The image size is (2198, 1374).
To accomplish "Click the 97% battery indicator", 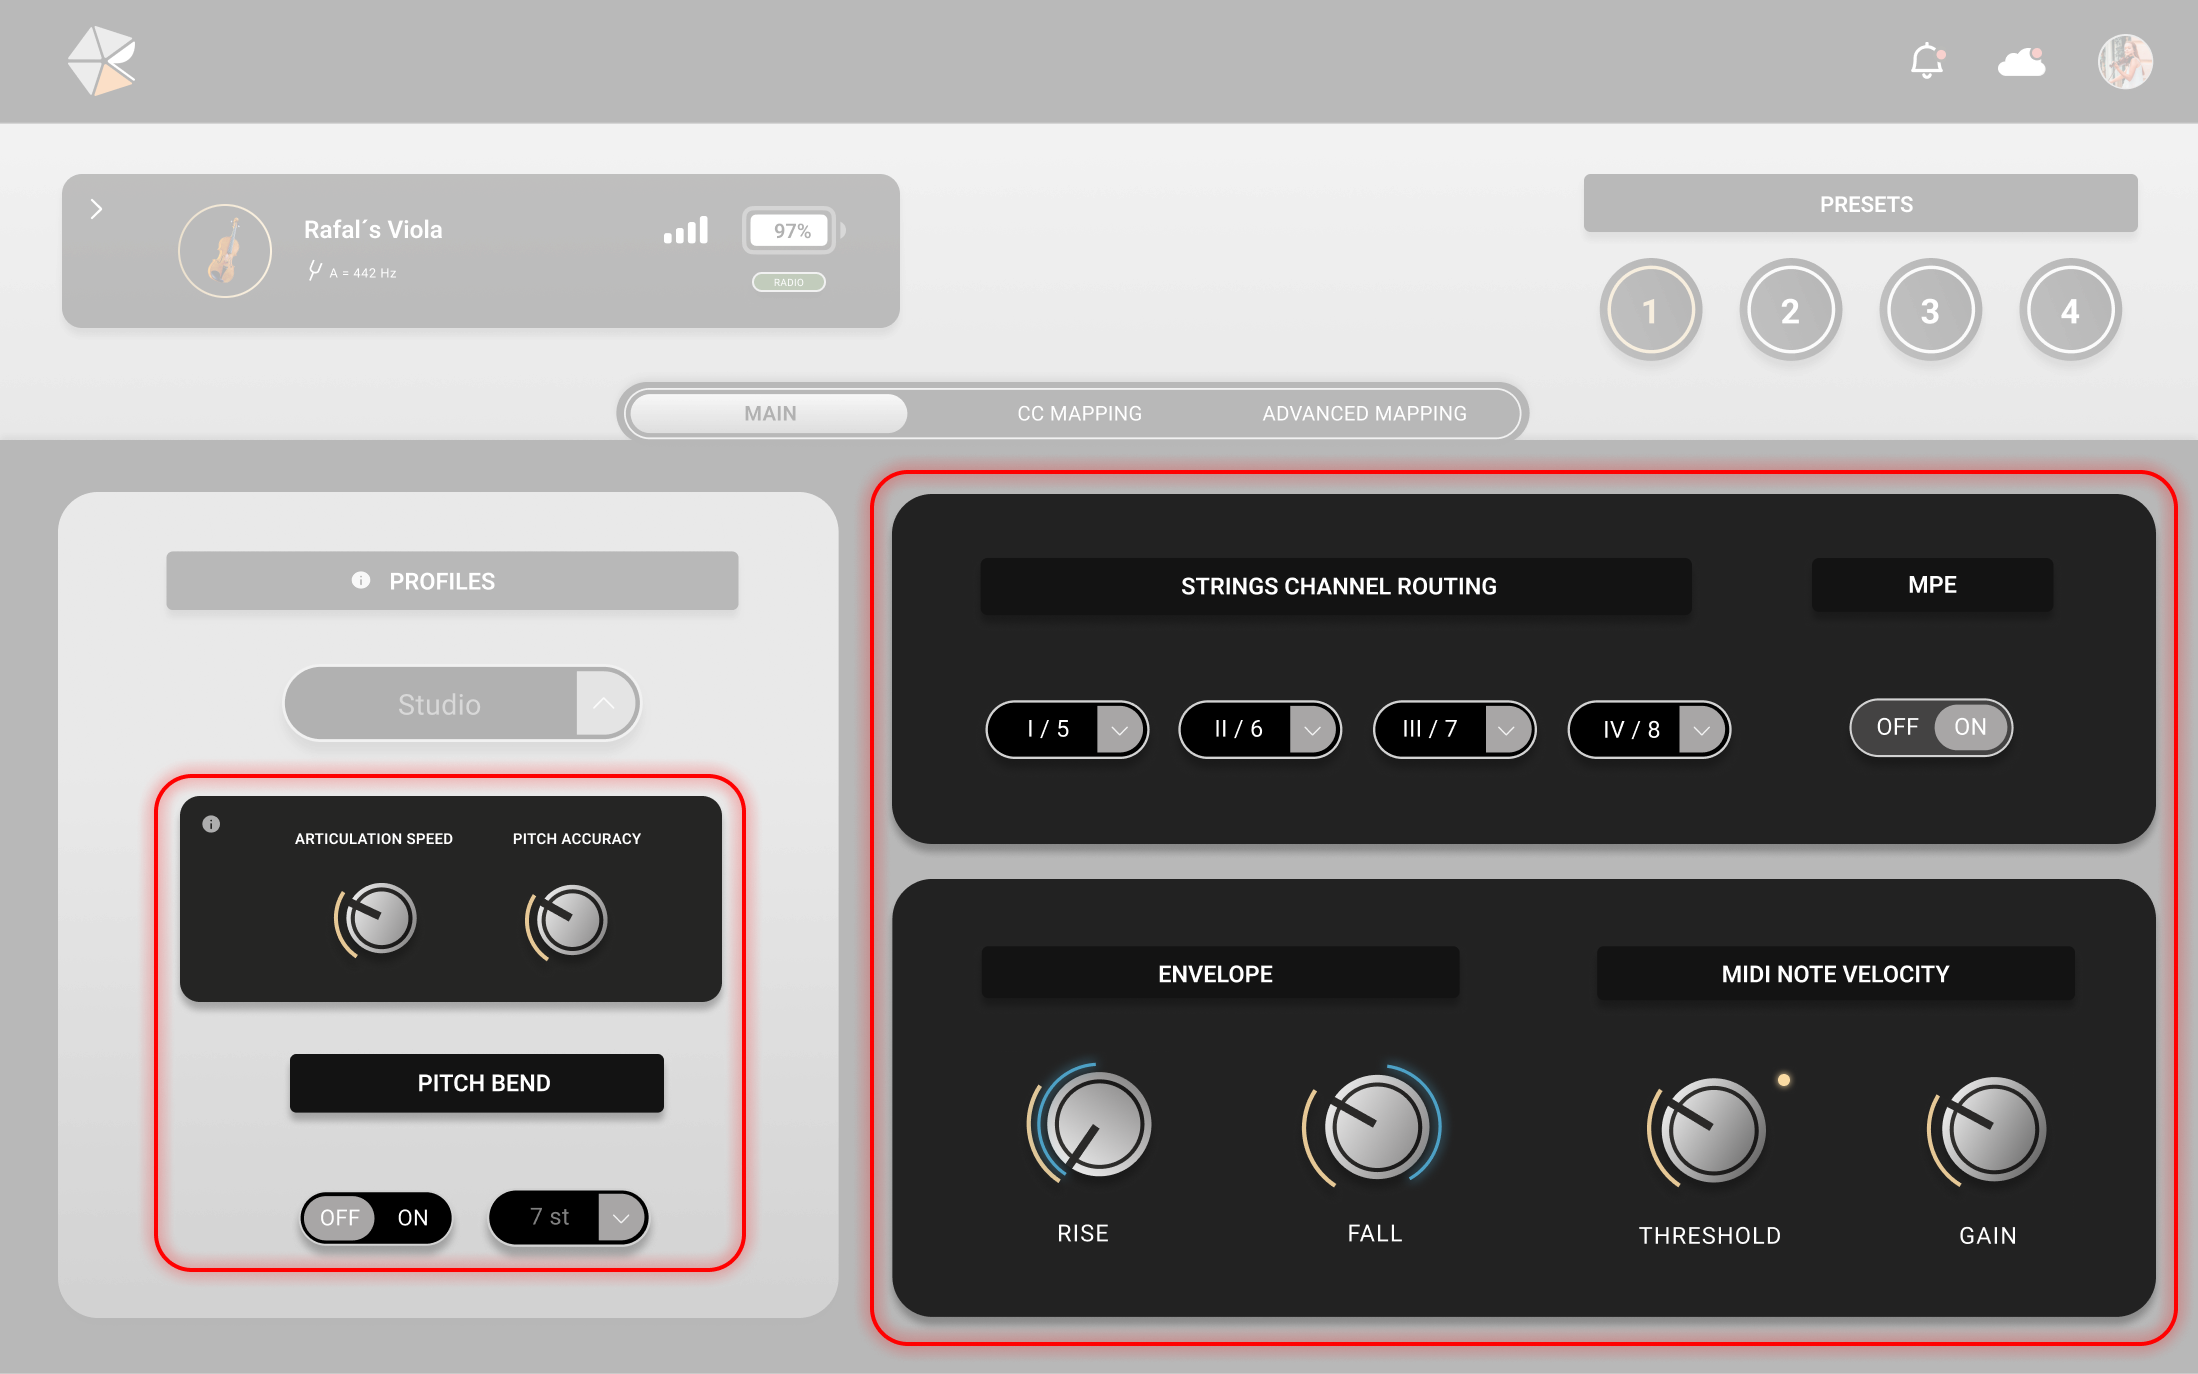I will pyautogui.click(x=790, y=231).
